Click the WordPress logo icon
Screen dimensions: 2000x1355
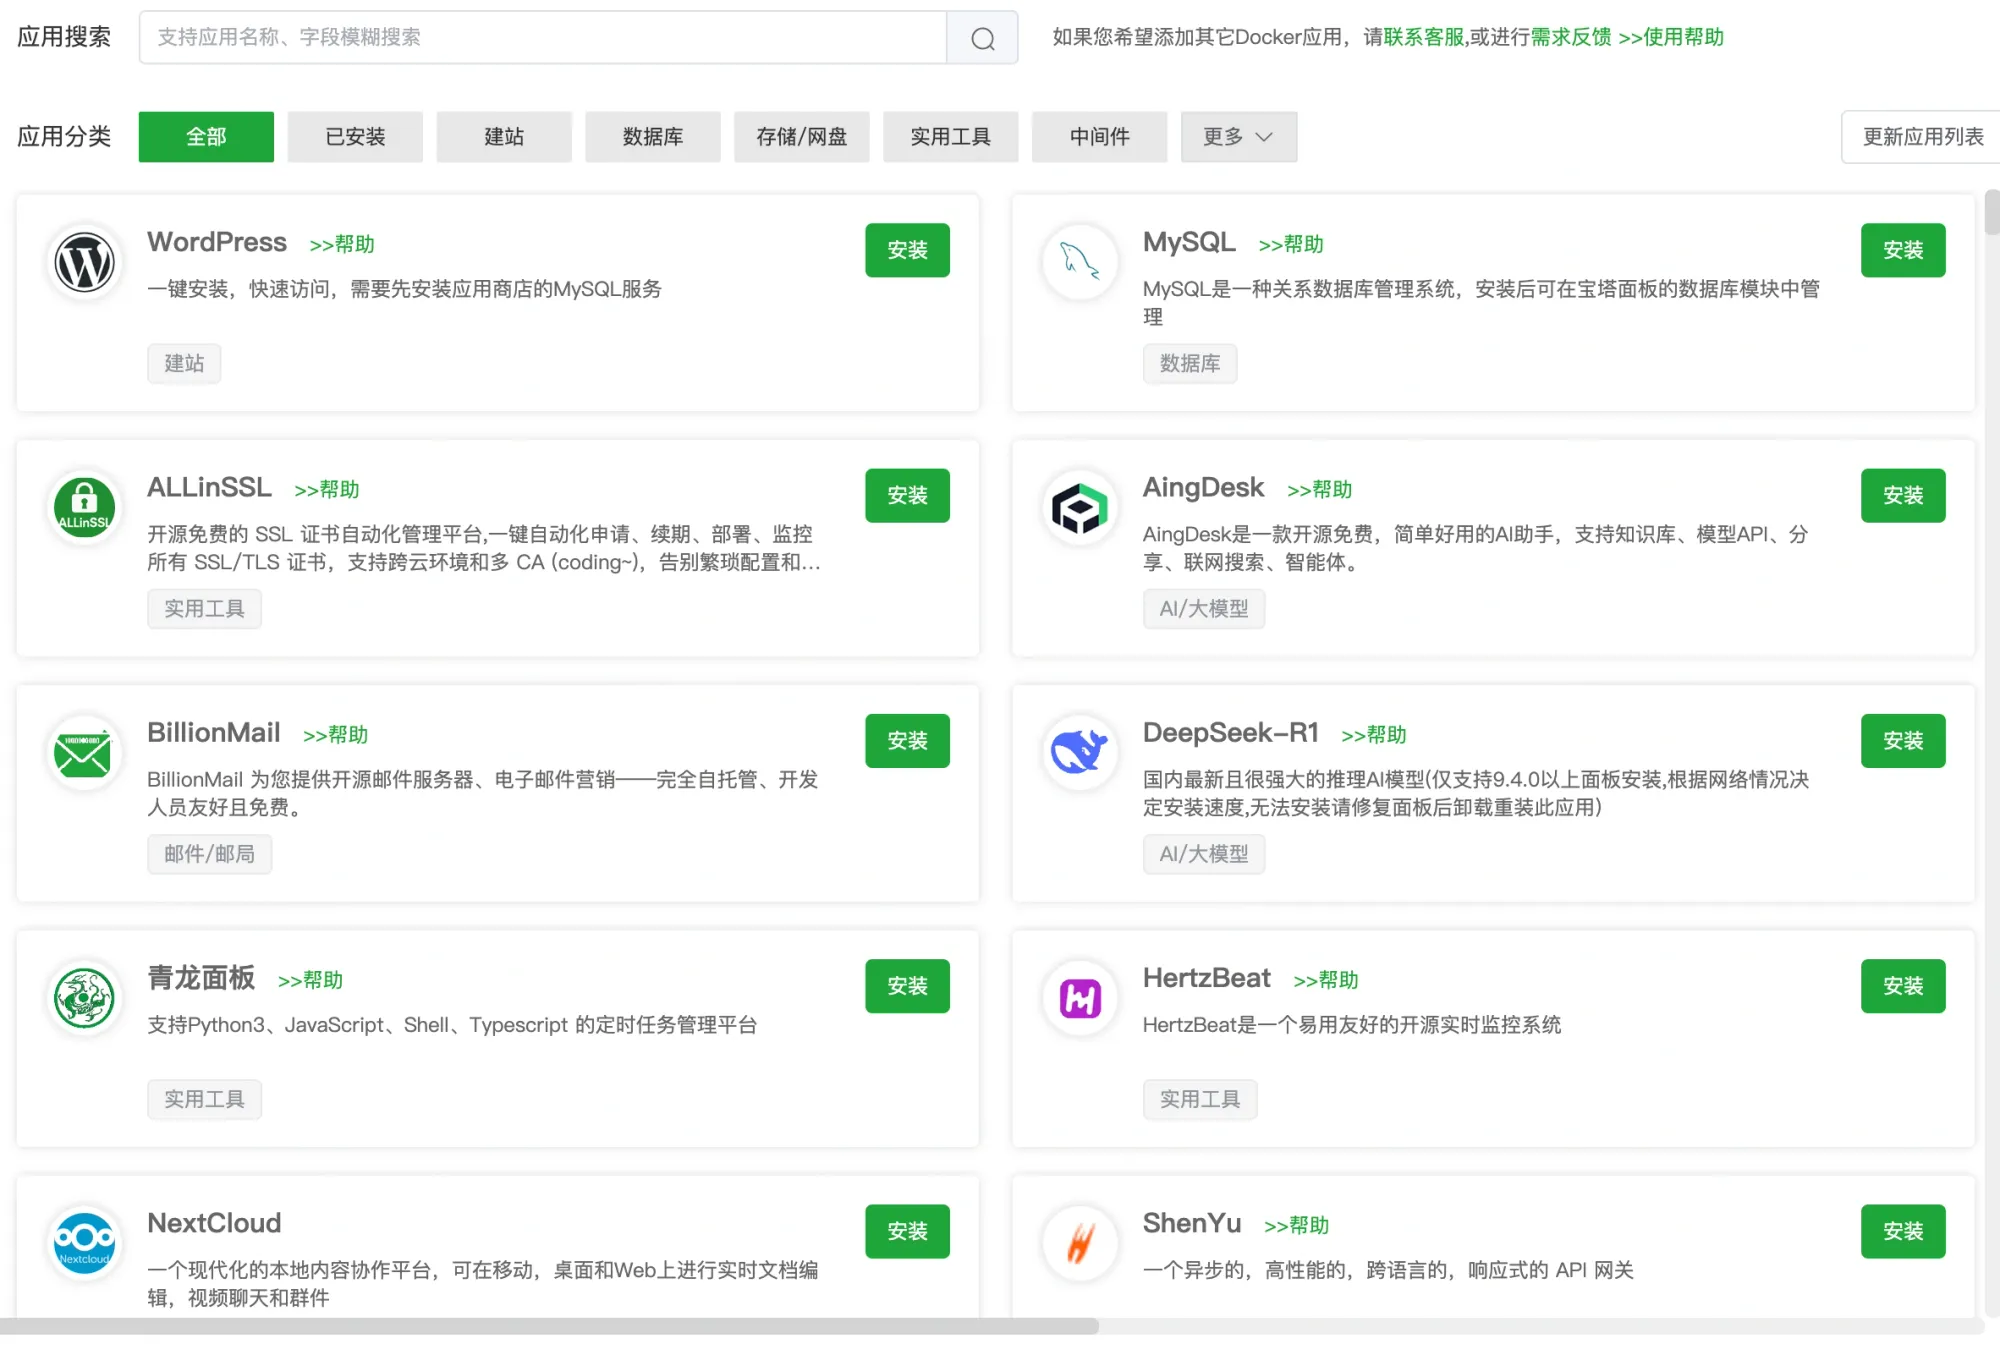pos(84,262)
